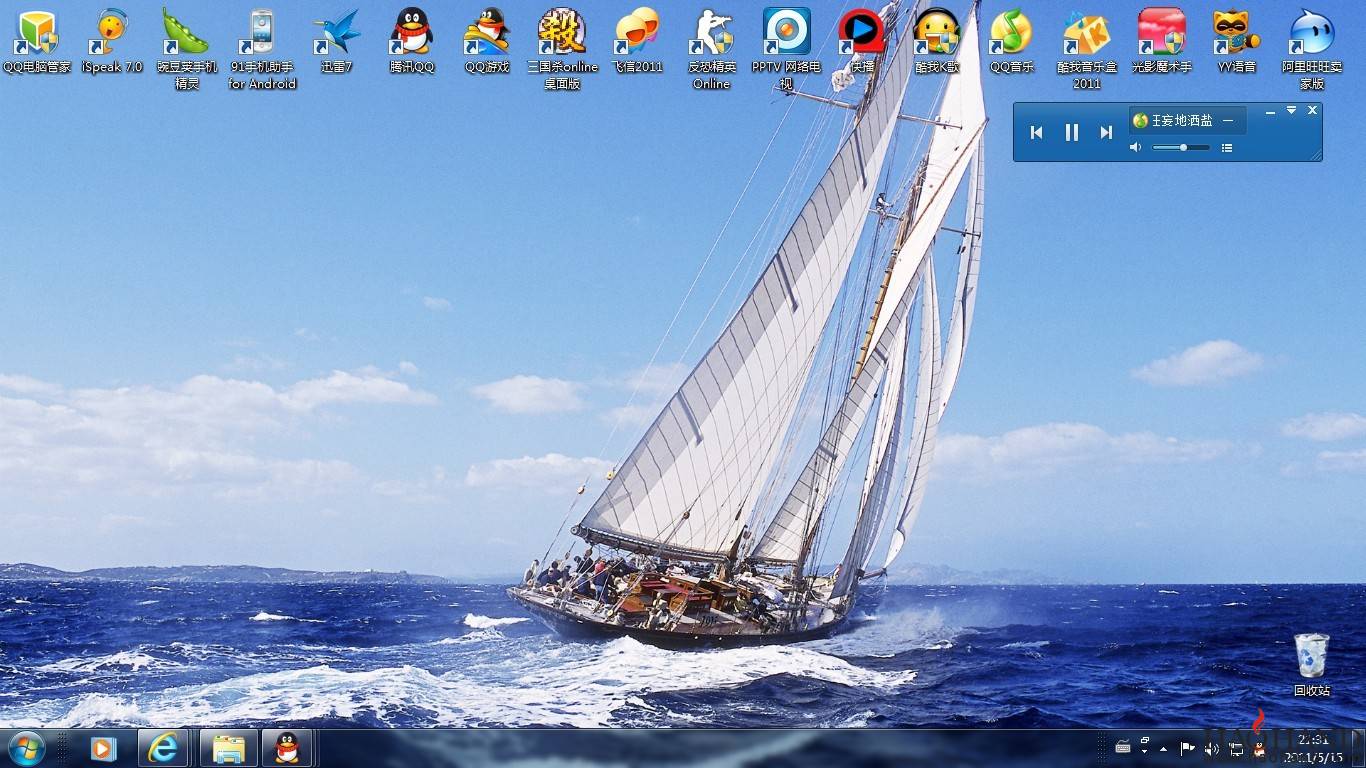Launch Windows Media Player from taskbar

(102, 748)
